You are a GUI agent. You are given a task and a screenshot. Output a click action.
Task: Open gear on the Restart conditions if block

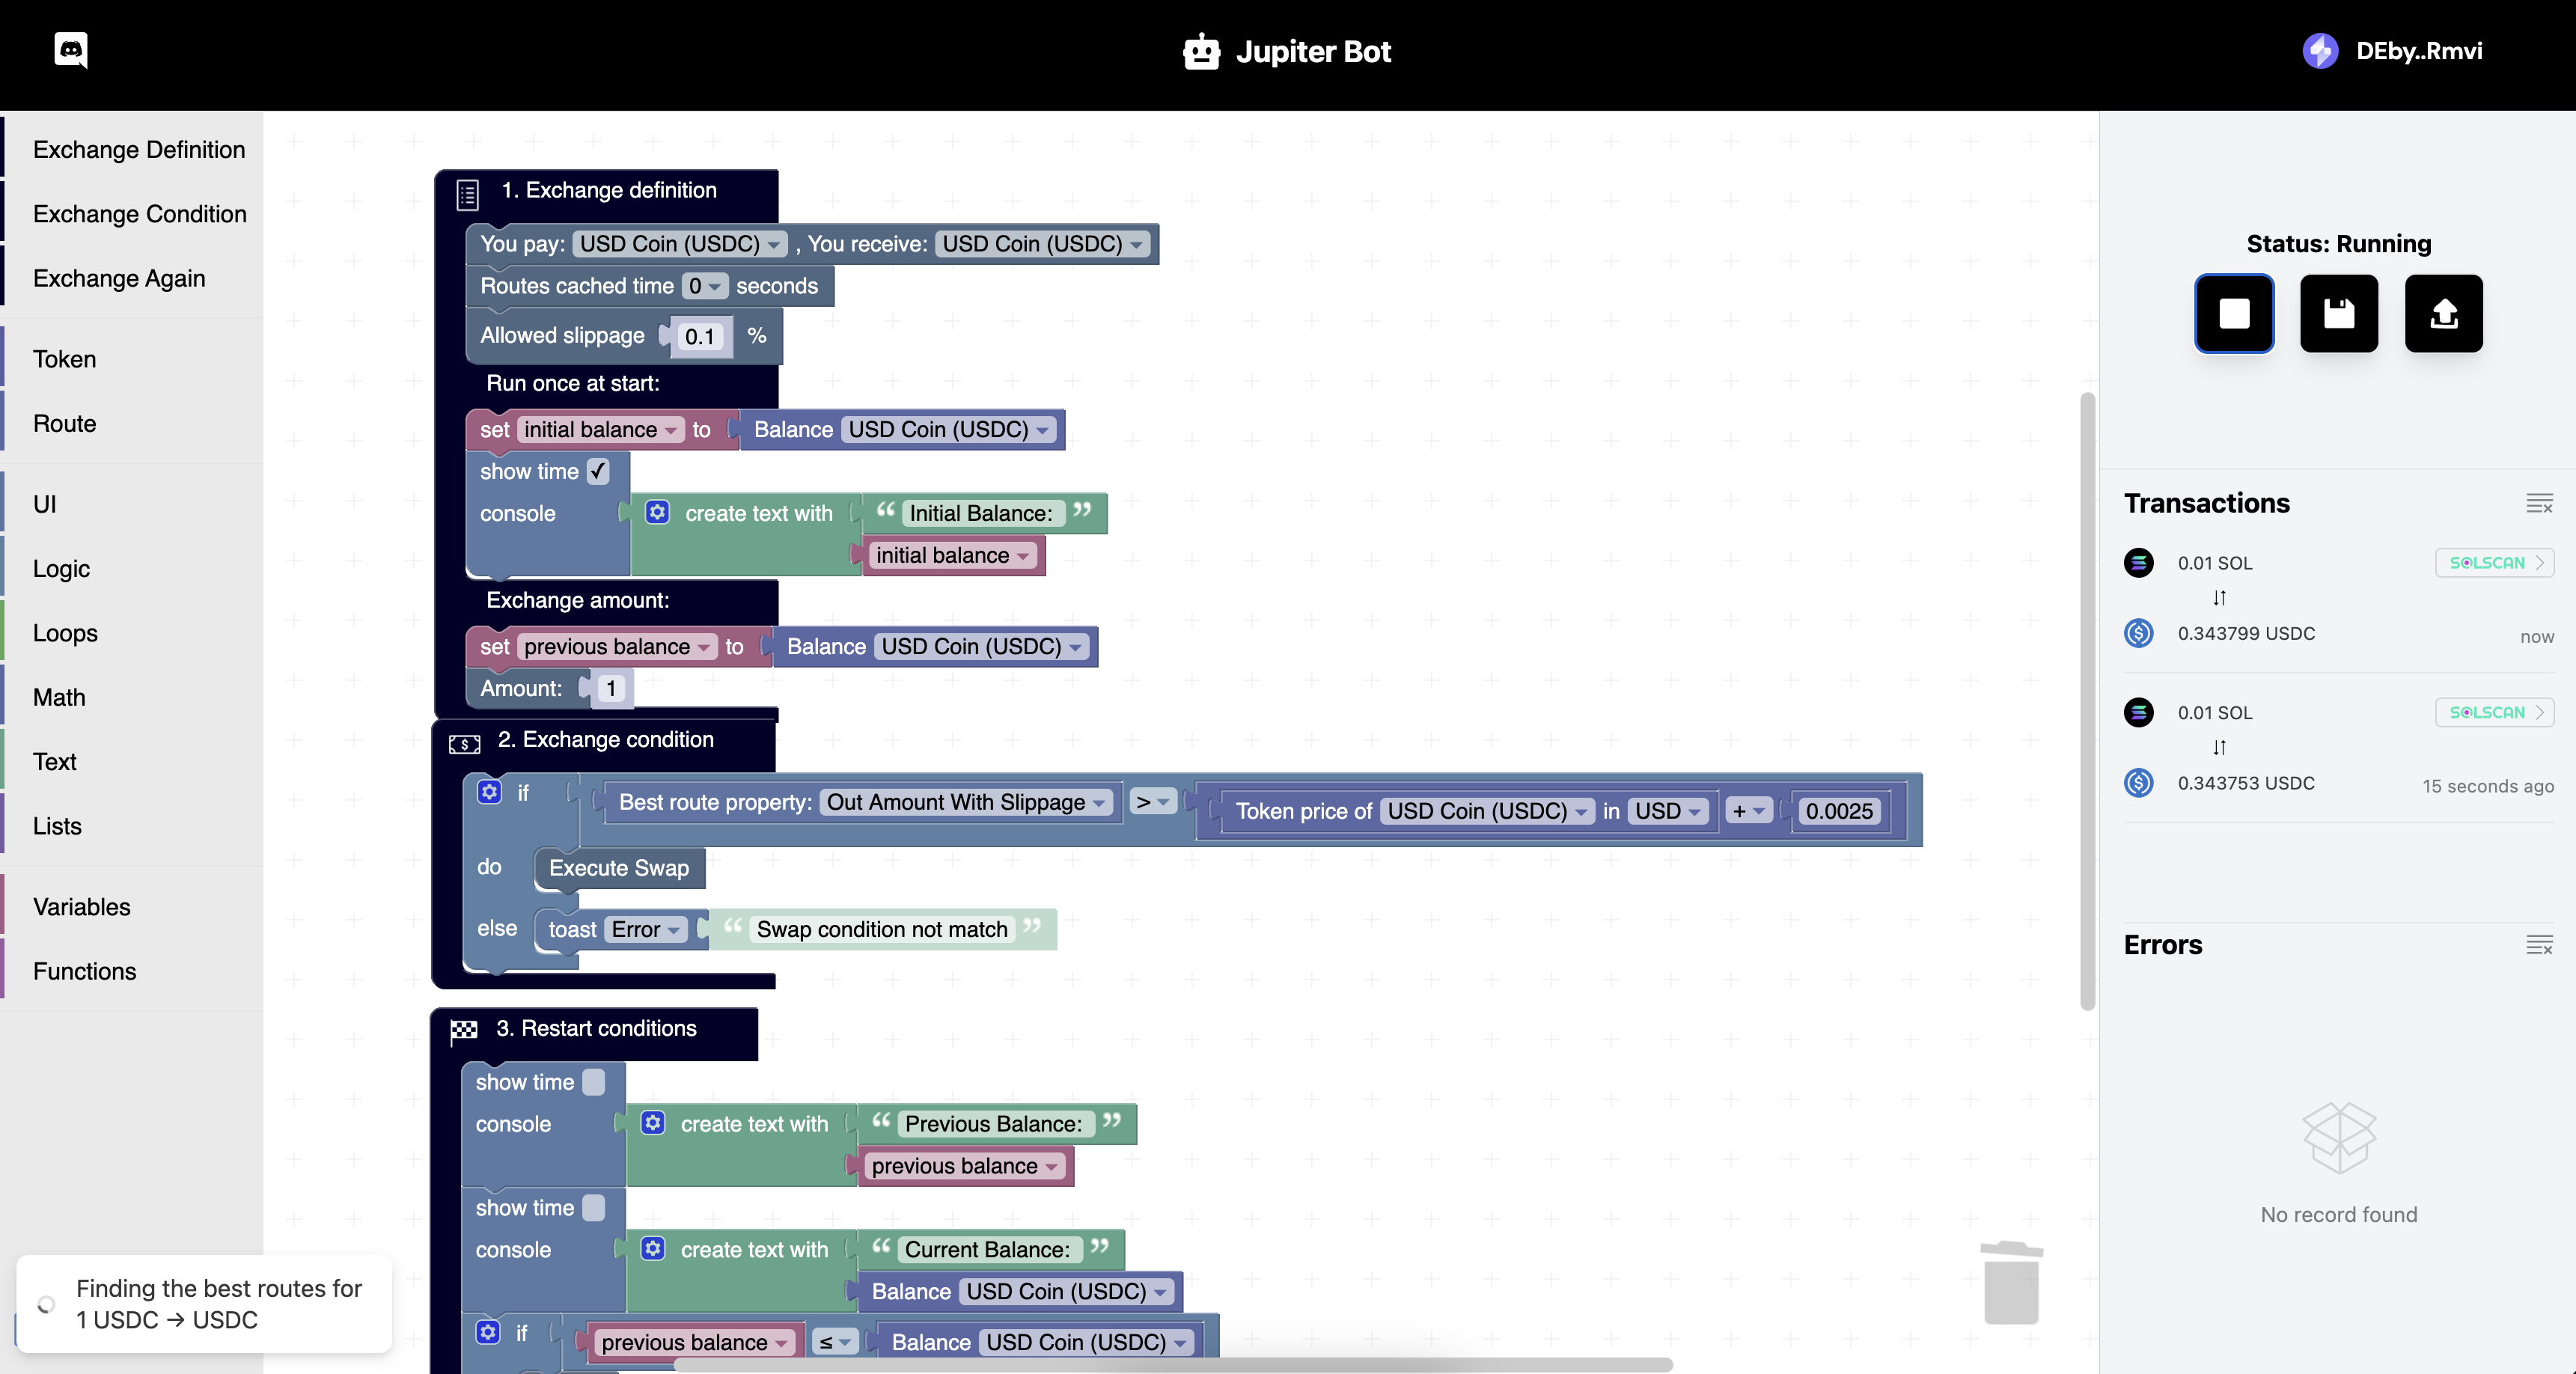click(488, 1332)
